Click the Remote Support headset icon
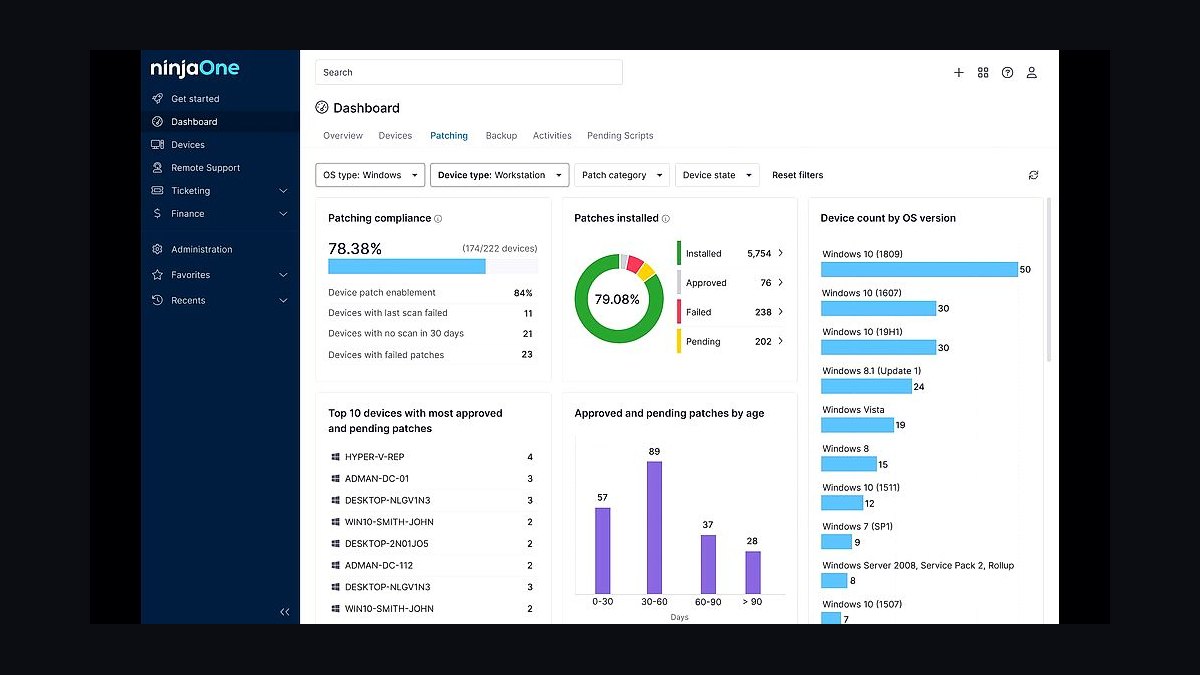1200x675 pixels. [x=157, y=168]
